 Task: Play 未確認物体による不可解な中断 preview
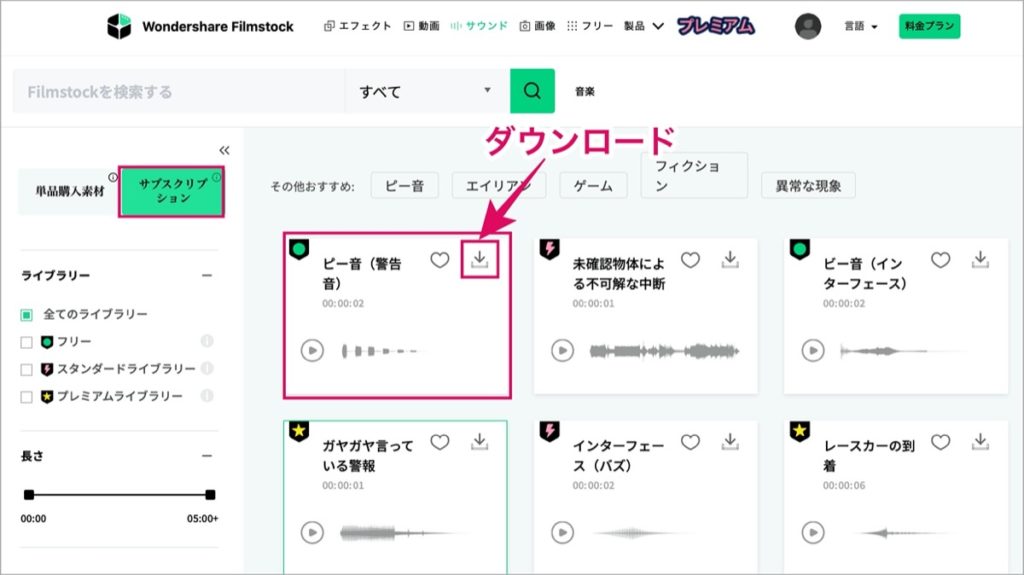(x=562, y=351)
